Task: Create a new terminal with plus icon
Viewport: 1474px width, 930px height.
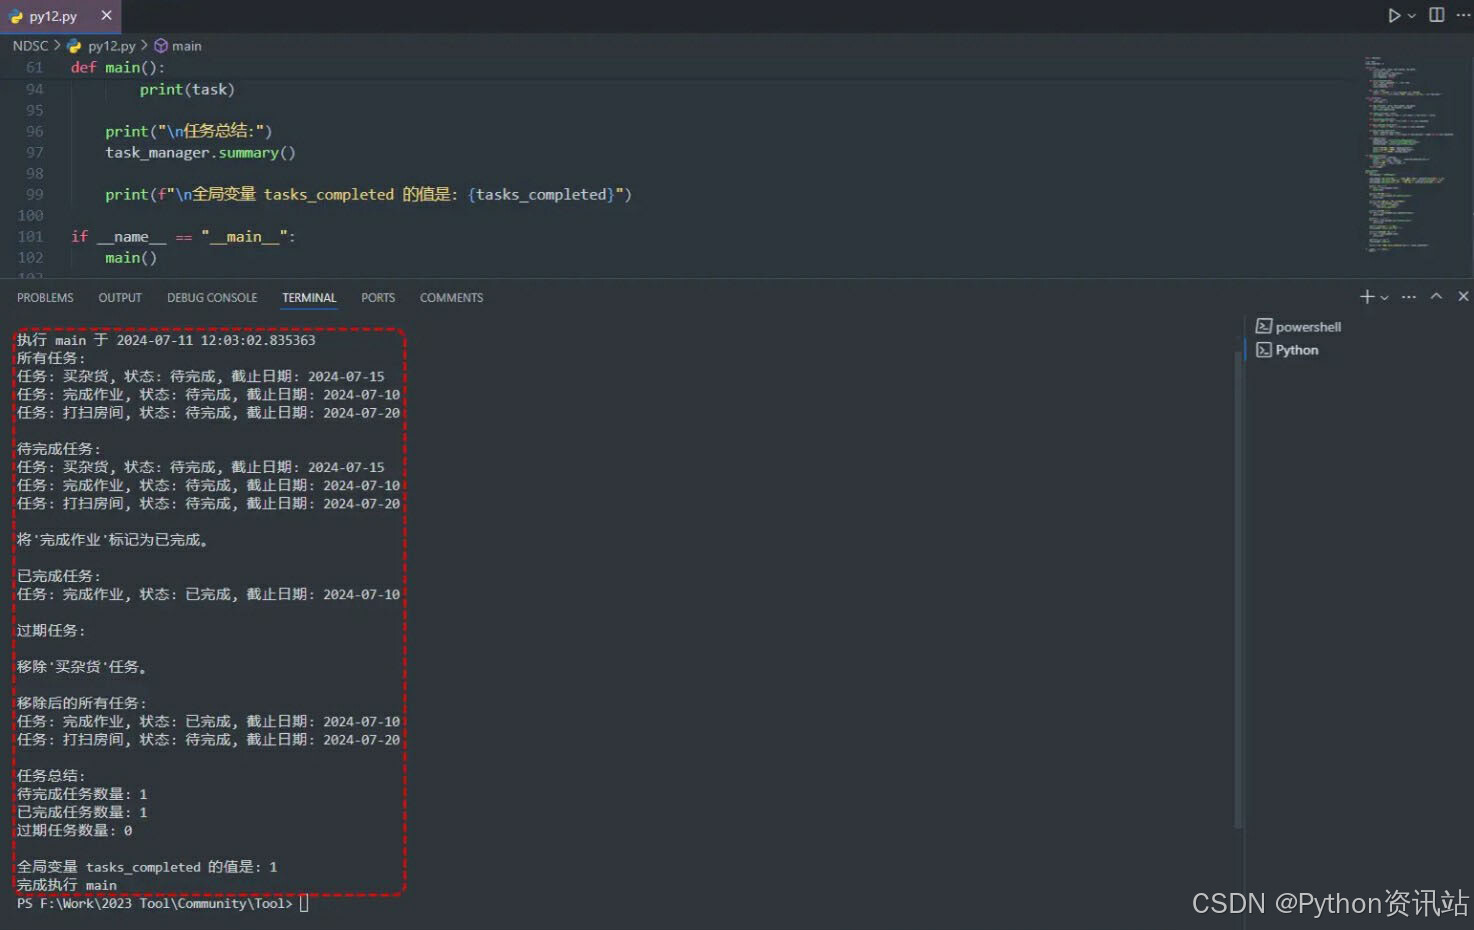Action: (x=1367, y=297)
